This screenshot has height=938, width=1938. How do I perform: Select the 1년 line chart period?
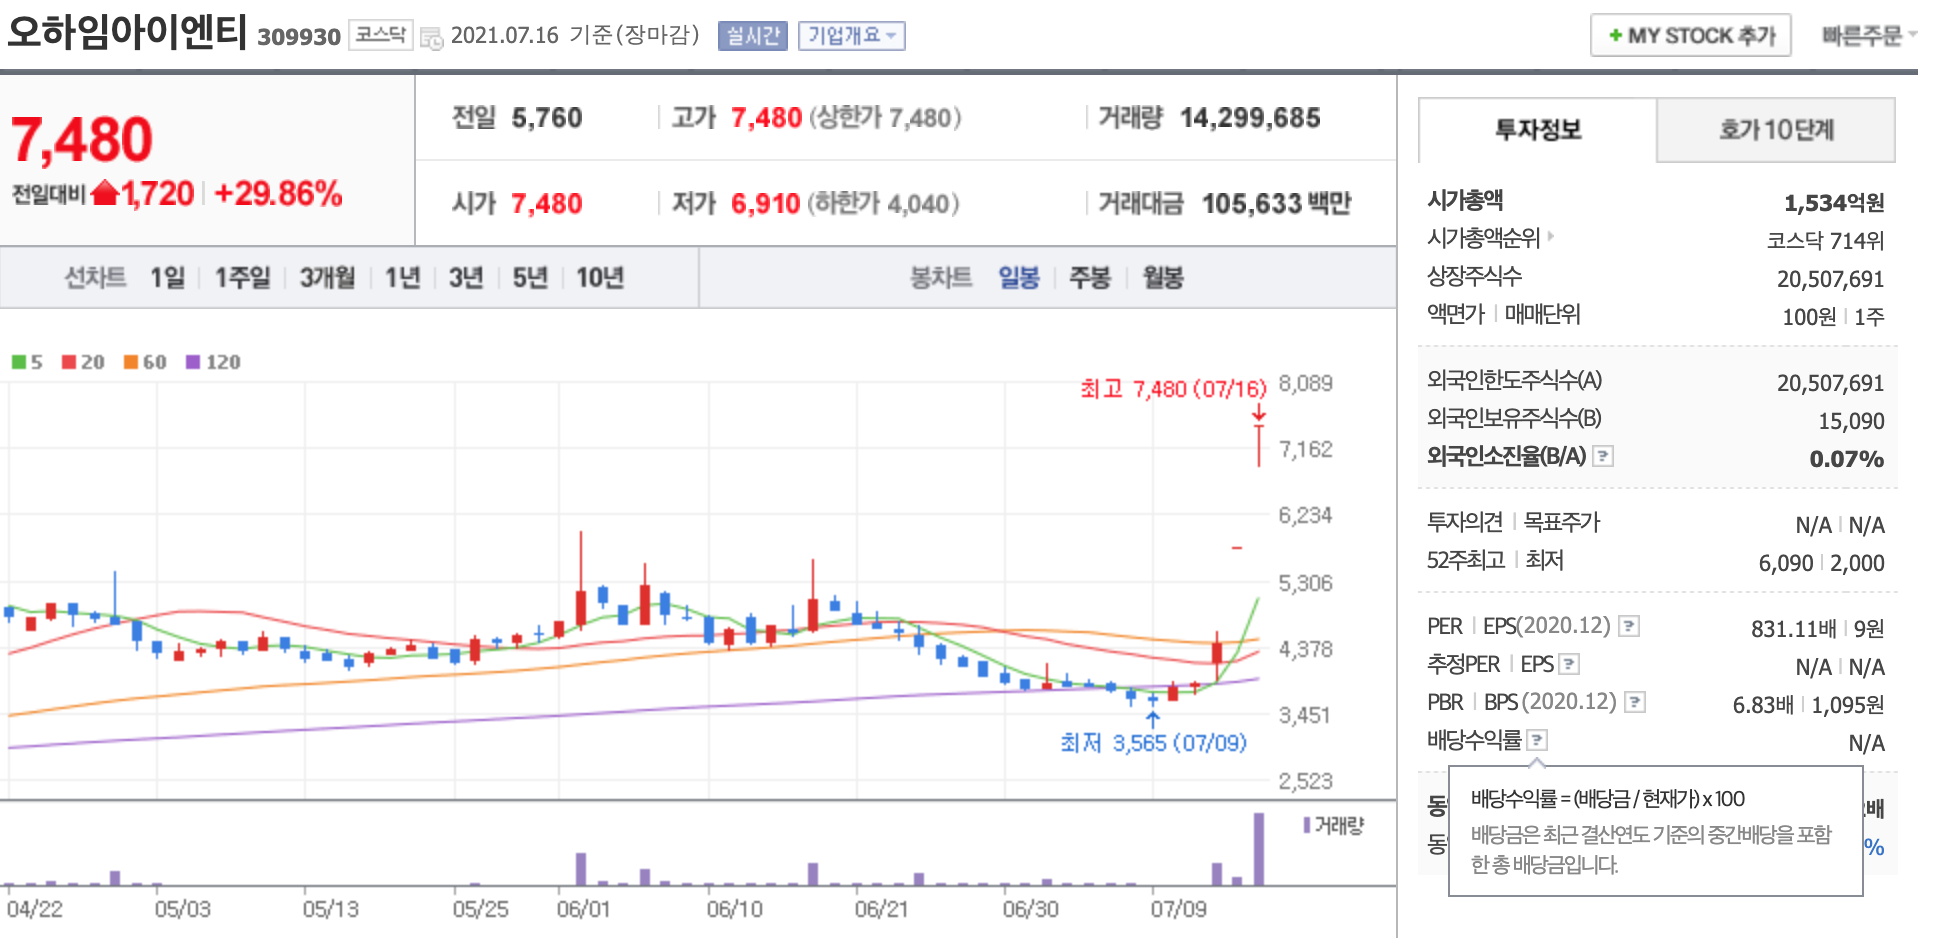pos(403,278)
